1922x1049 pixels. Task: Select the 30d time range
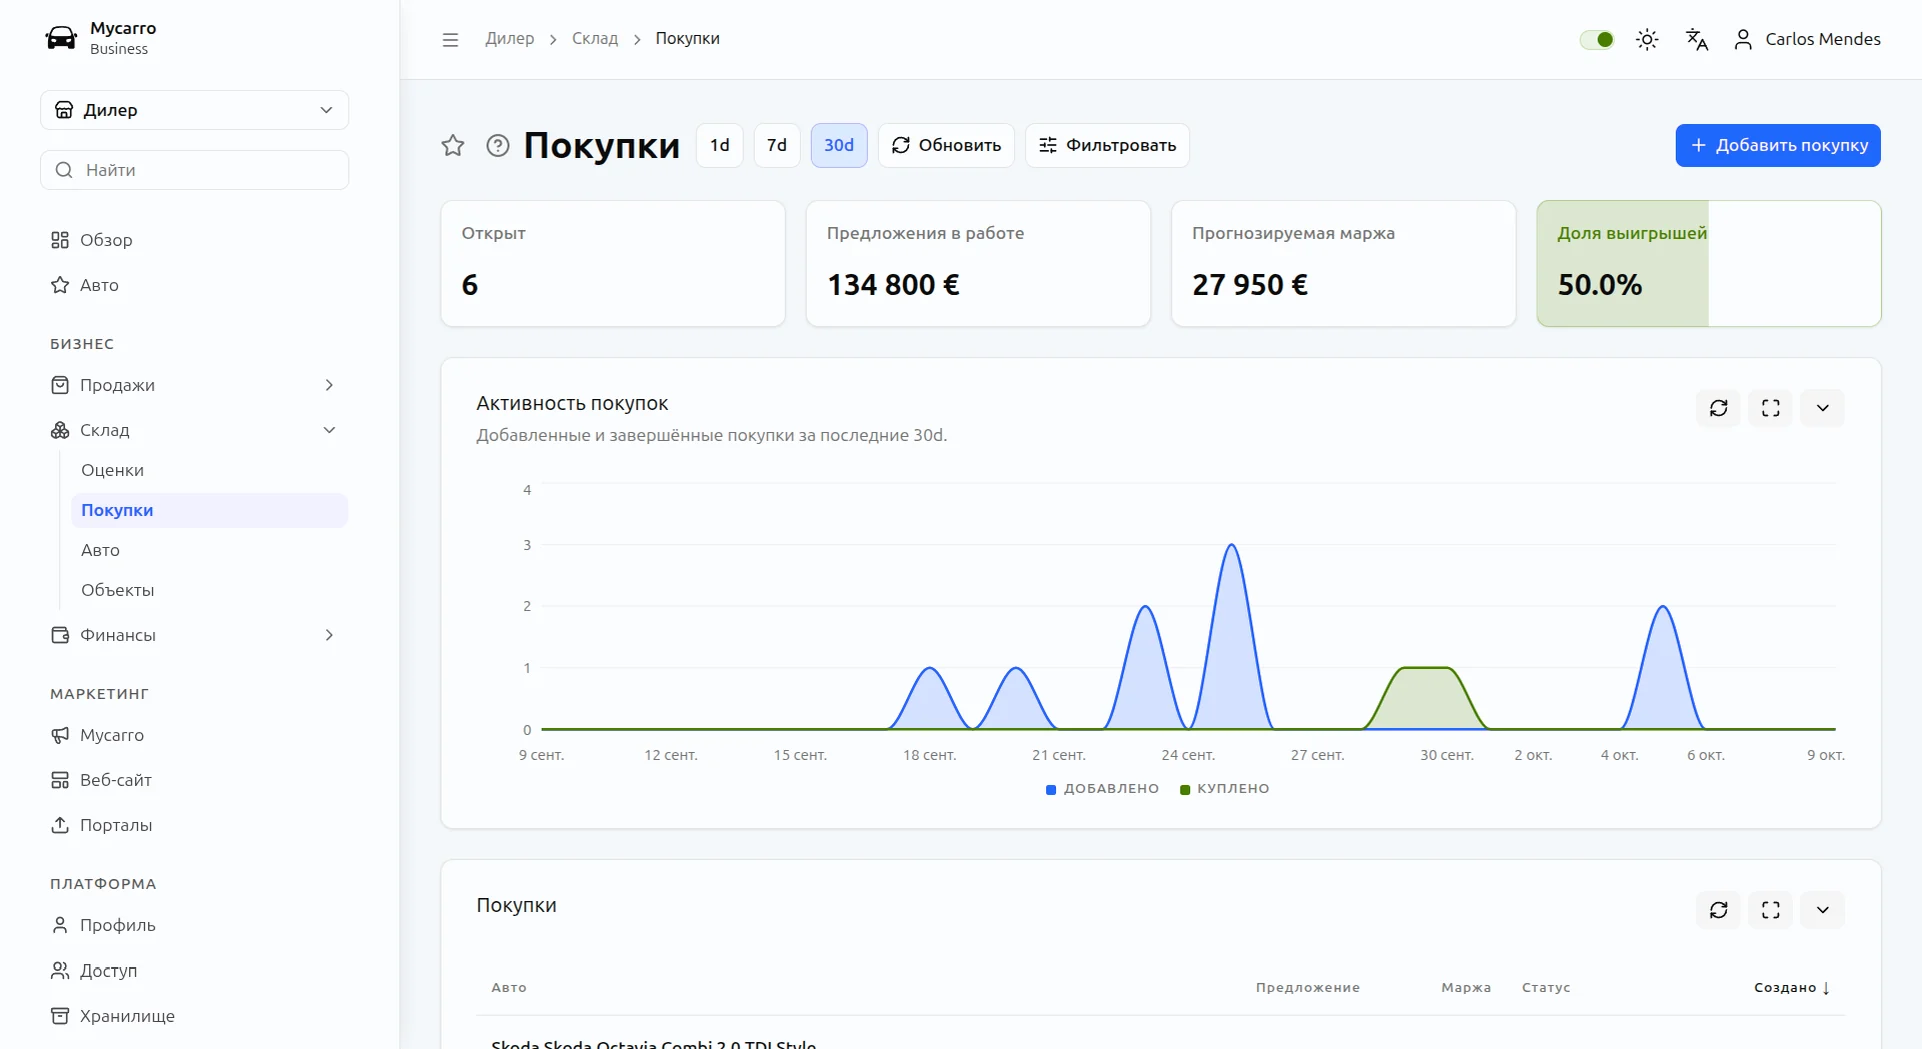(x=839, y=146)
